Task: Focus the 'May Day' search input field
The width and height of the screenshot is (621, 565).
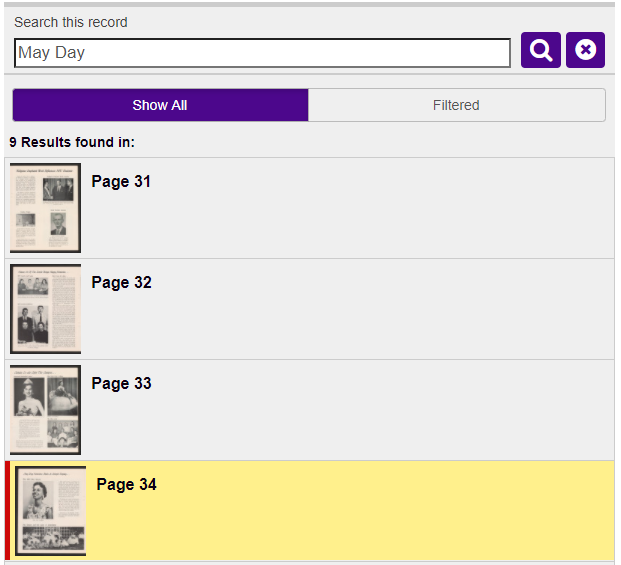Action: pyautogui.click(x=262, y=53)
